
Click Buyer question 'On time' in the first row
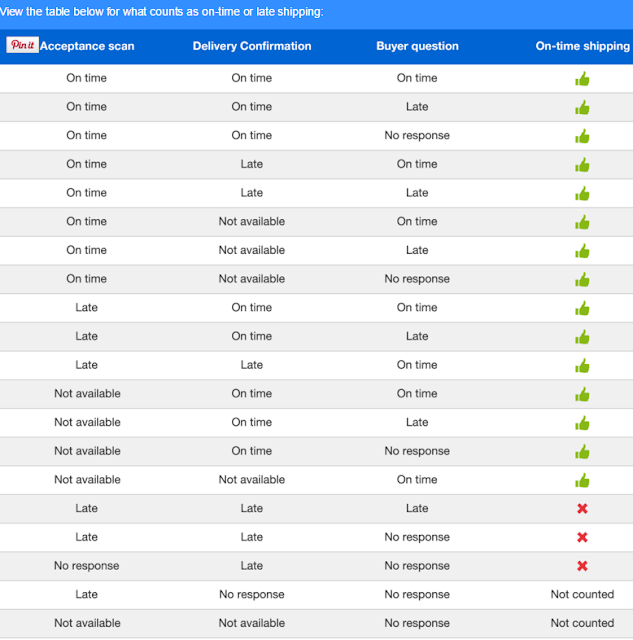point(417,78)
